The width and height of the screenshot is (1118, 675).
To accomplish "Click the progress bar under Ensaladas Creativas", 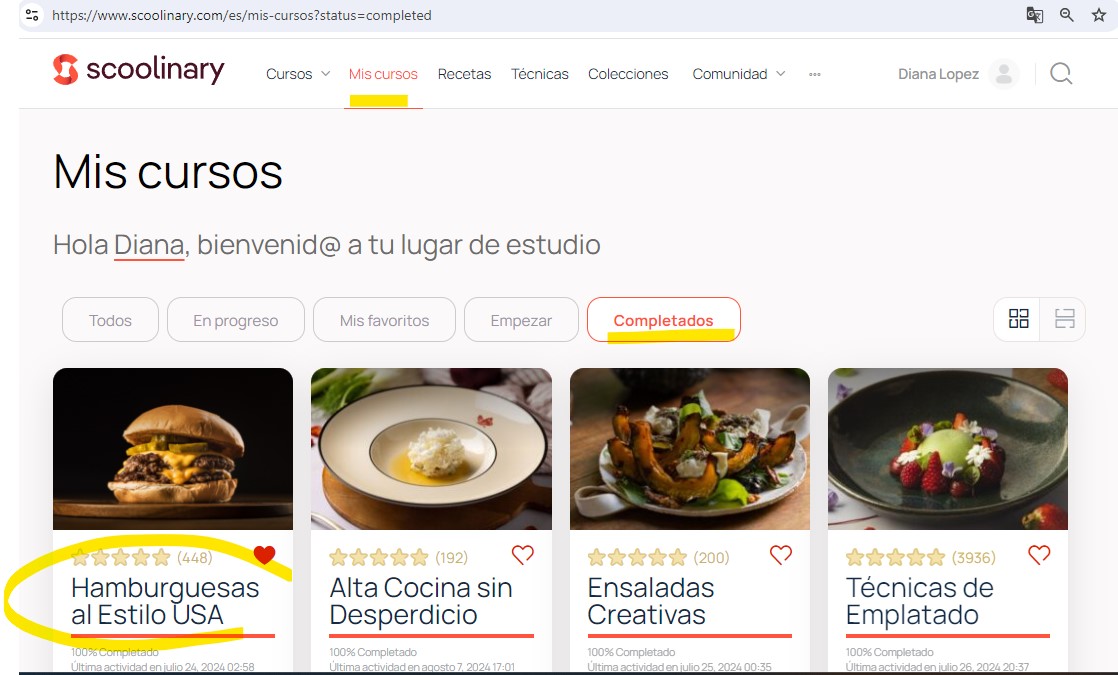I will click(690, 634).
